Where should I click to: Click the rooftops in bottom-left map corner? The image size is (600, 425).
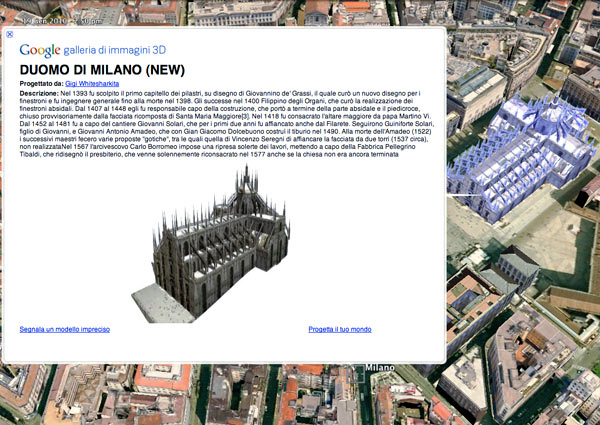click(40, 395)
